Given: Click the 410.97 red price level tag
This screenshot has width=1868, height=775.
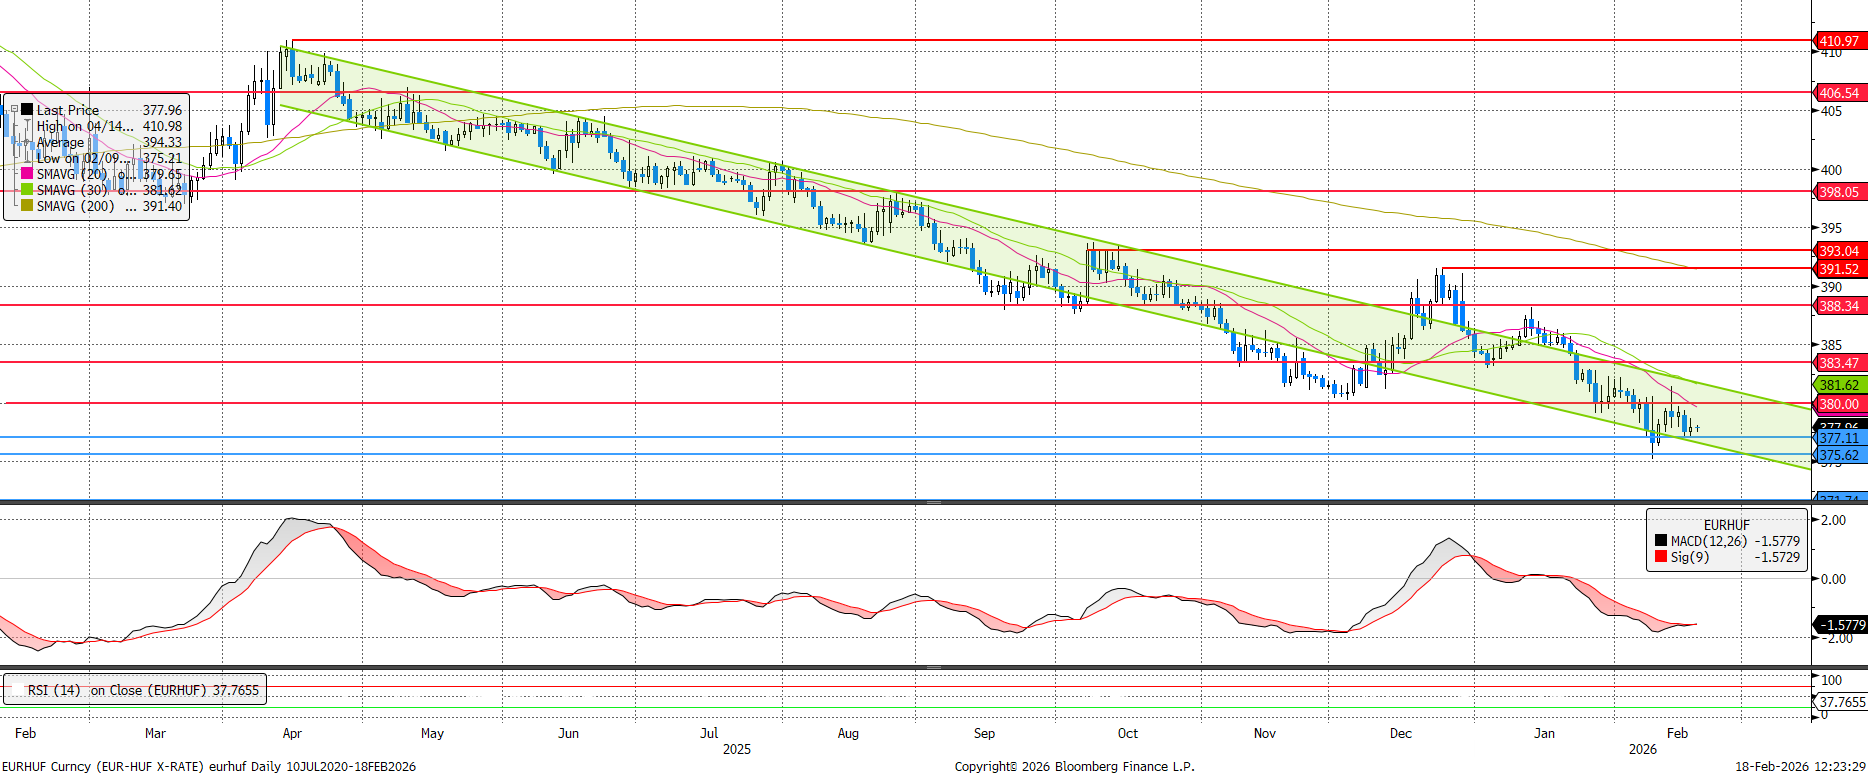Looking at the screenshot, I should tap(1838, 41).
